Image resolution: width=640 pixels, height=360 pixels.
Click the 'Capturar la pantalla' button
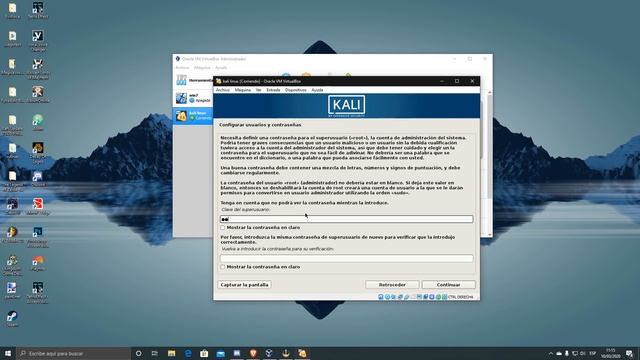coord(244,285)
